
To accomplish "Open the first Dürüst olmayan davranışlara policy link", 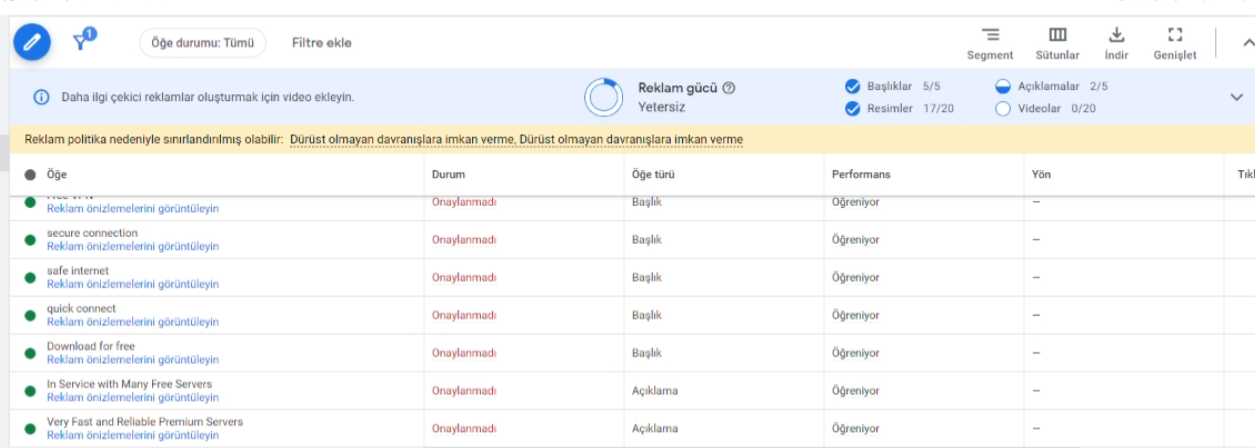I will tap(402, 139).
